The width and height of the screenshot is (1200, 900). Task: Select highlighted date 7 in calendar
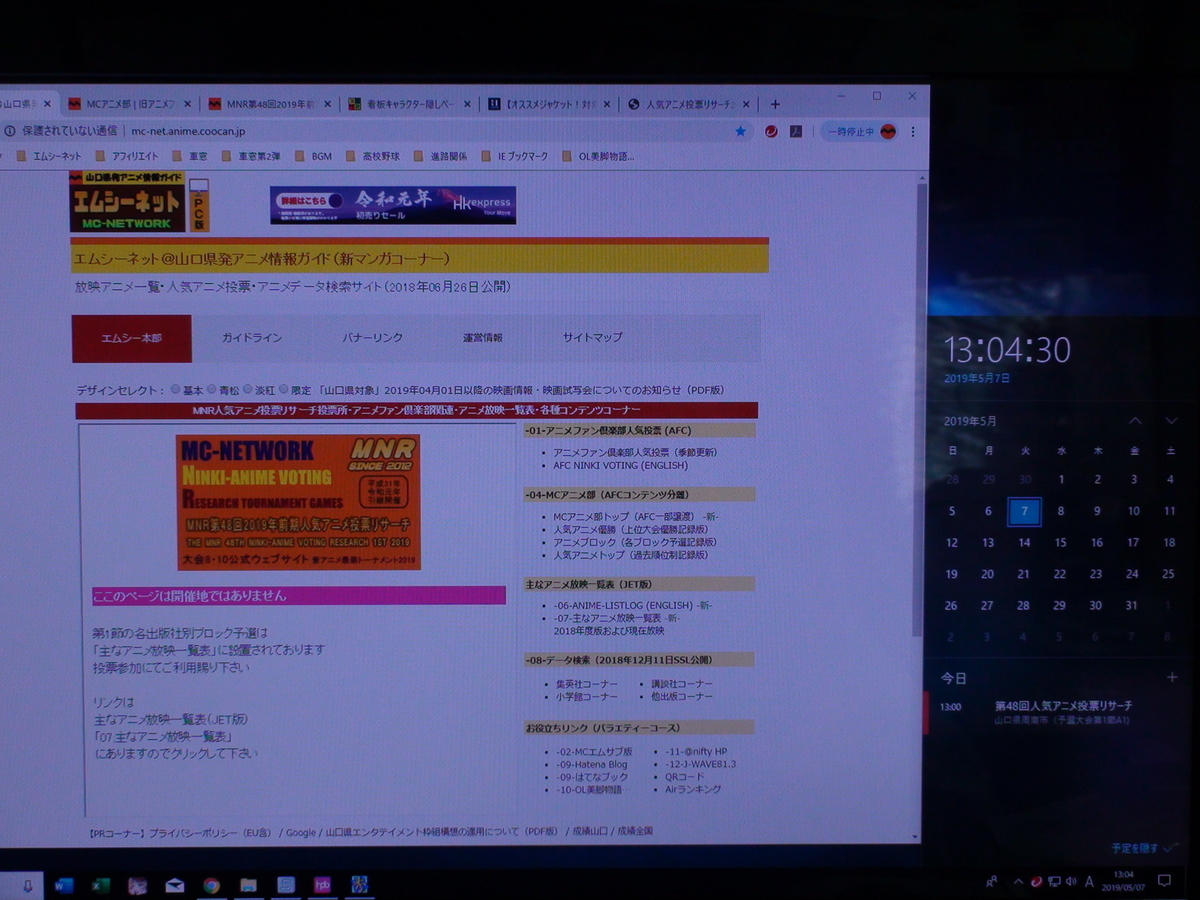pos(1024,511)
